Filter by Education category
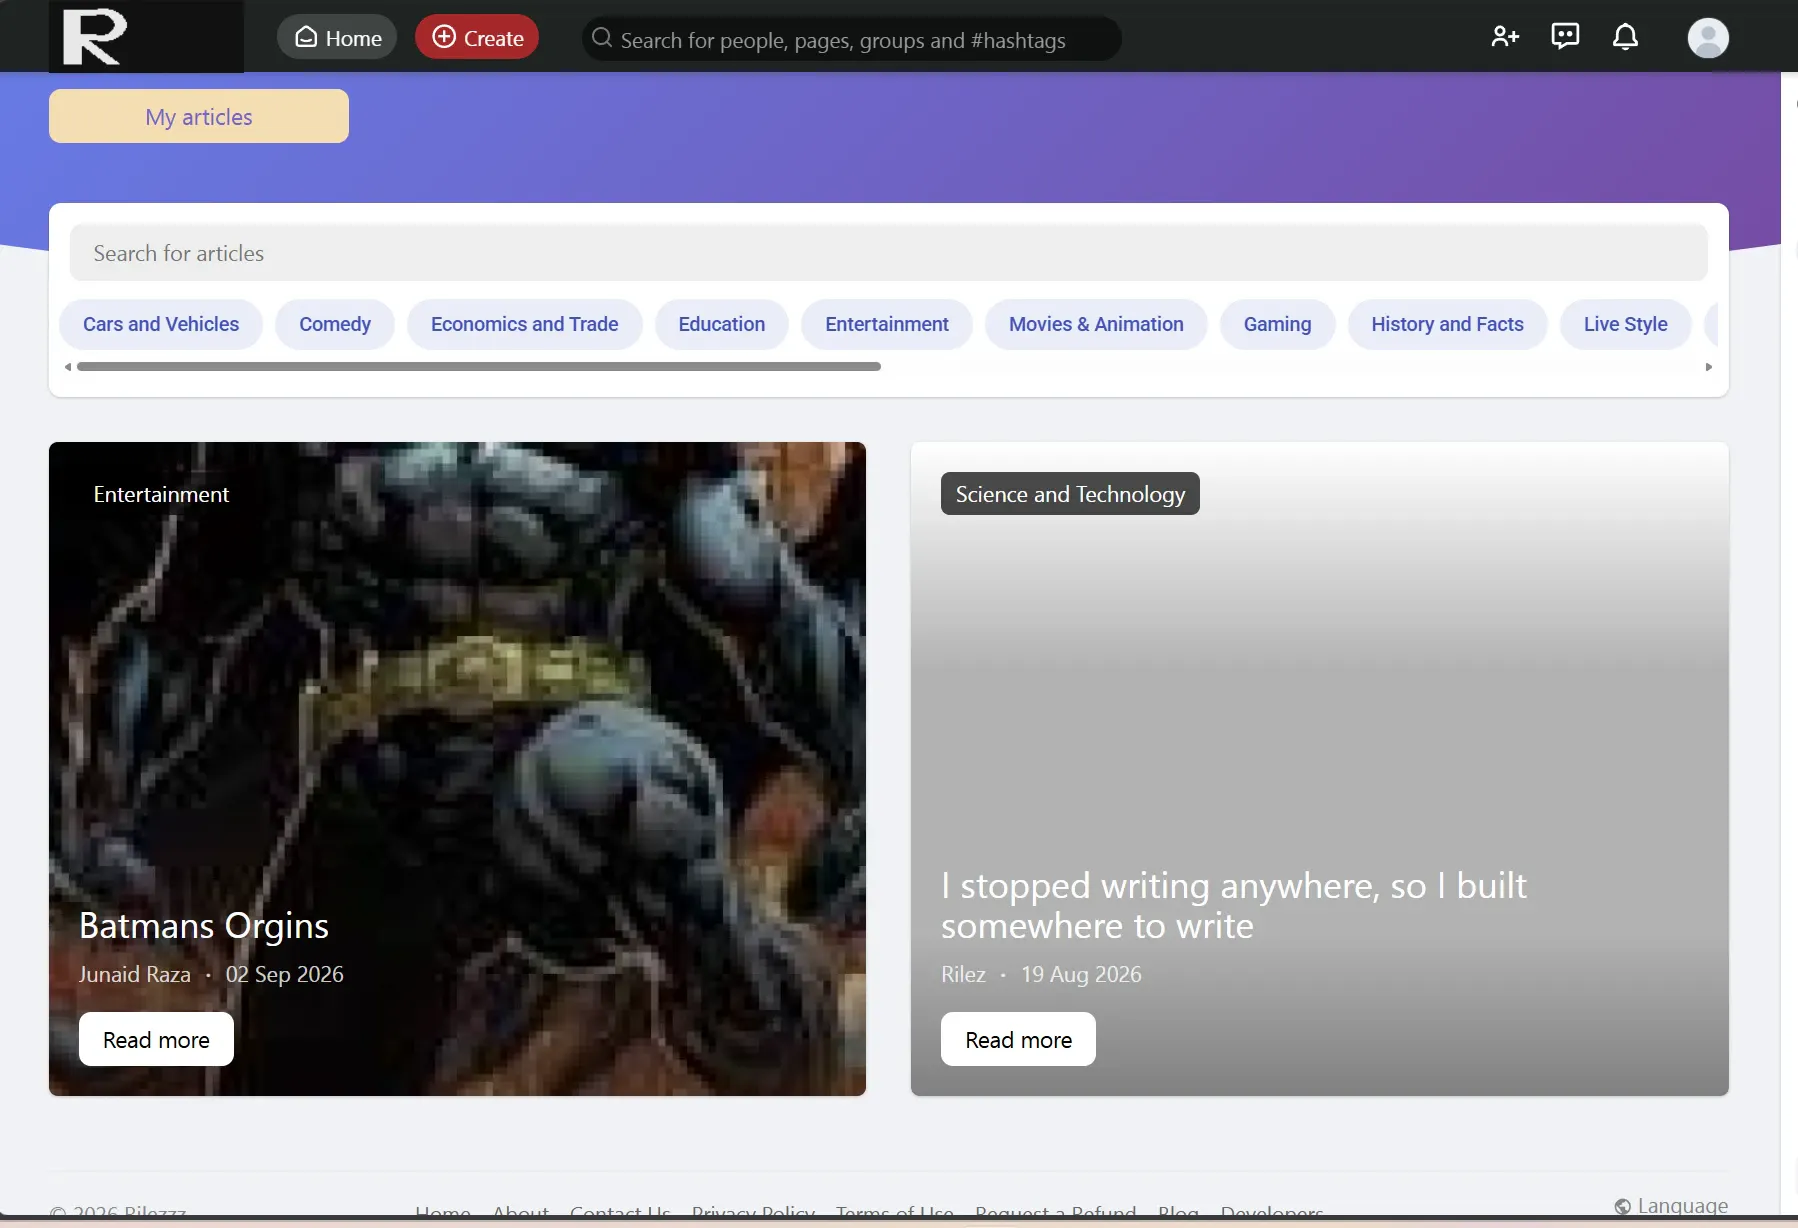Screen dimensions: 1798x1228 pos(722,324)
